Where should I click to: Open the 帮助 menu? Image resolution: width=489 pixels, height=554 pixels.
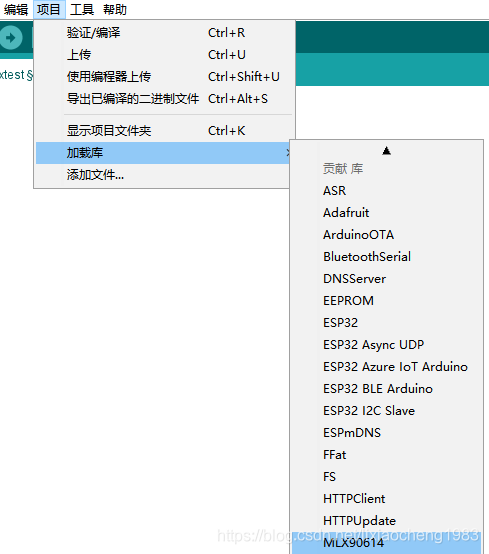(x=115, y=10)
